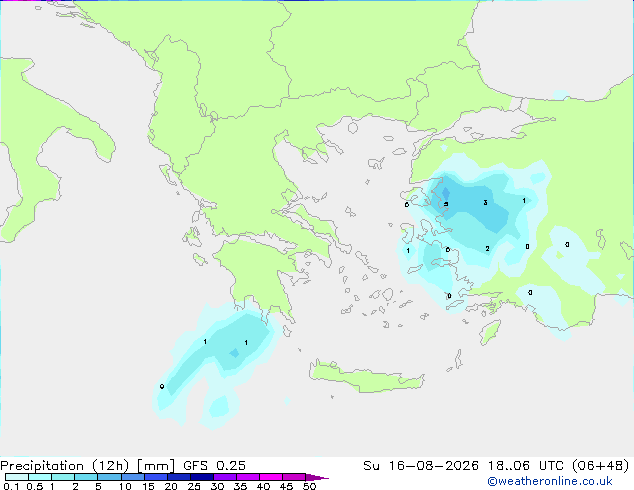This screenshot has width=634, height=490.
Task: Click the '20' legend scale label
Action: (x=171, y=486)
